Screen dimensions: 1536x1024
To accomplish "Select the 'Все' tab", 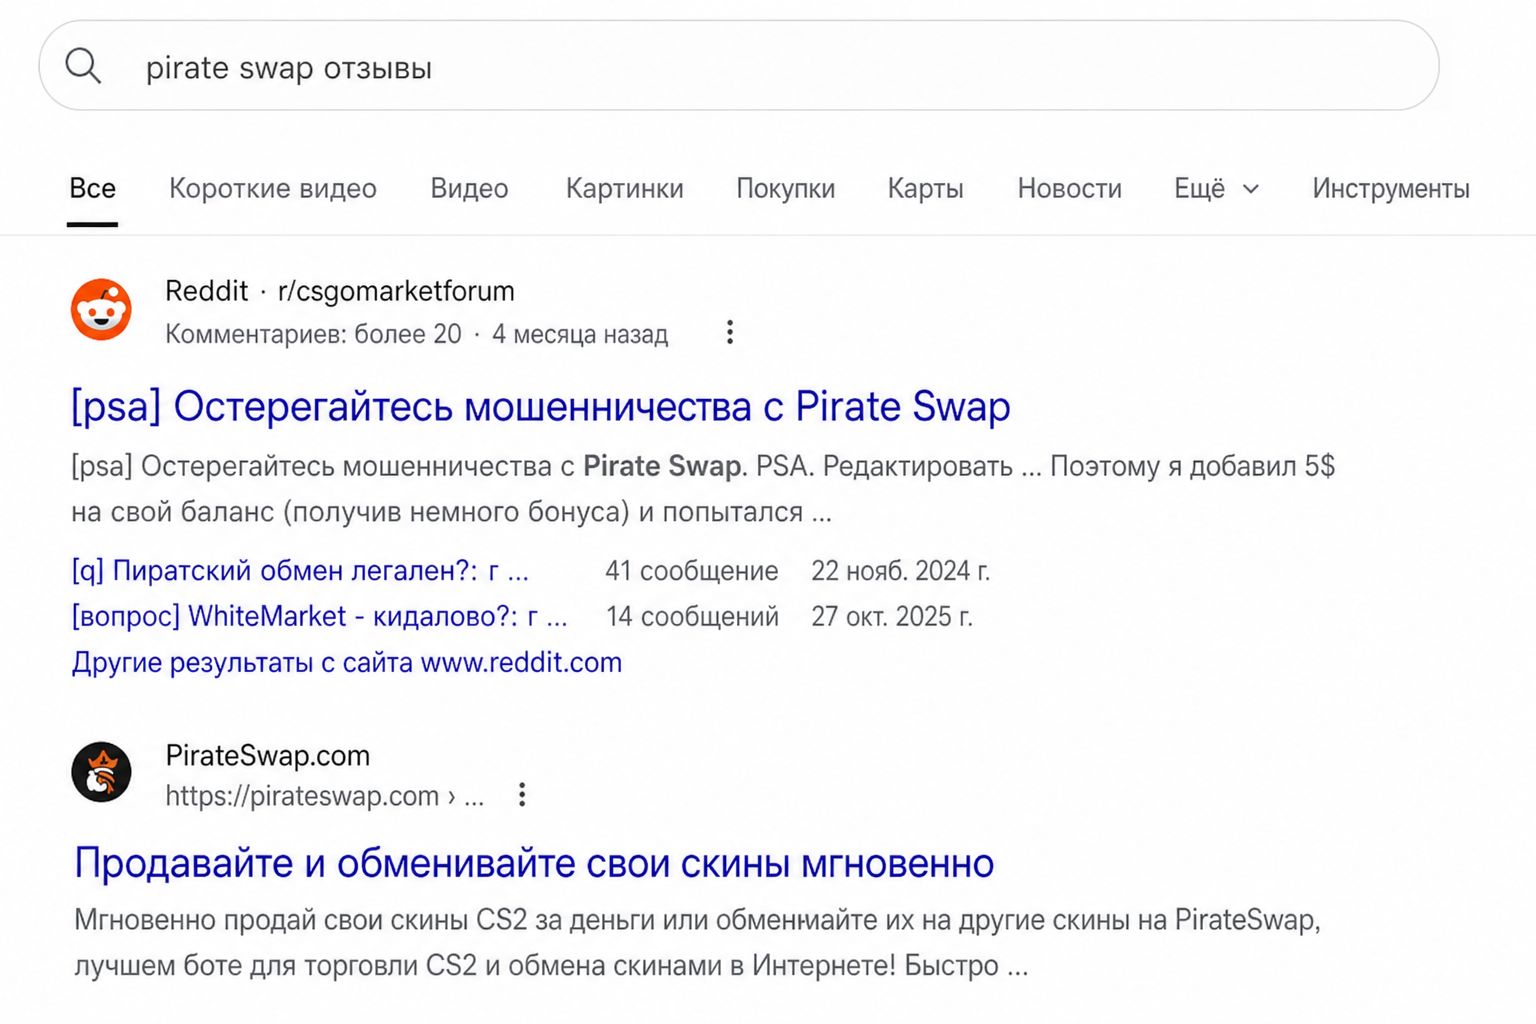I will pyautogui.click(x=92, y=188).
